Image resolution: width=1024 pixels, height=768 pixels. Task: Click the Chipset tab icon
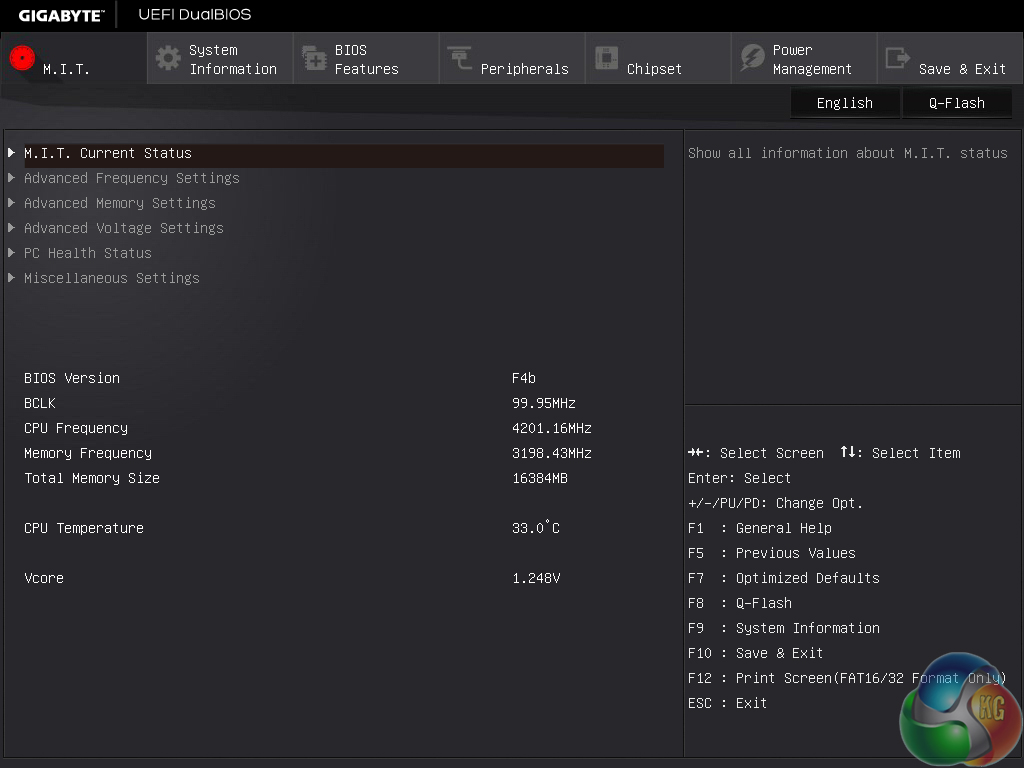pyautogui.click(x=606, y=58)
